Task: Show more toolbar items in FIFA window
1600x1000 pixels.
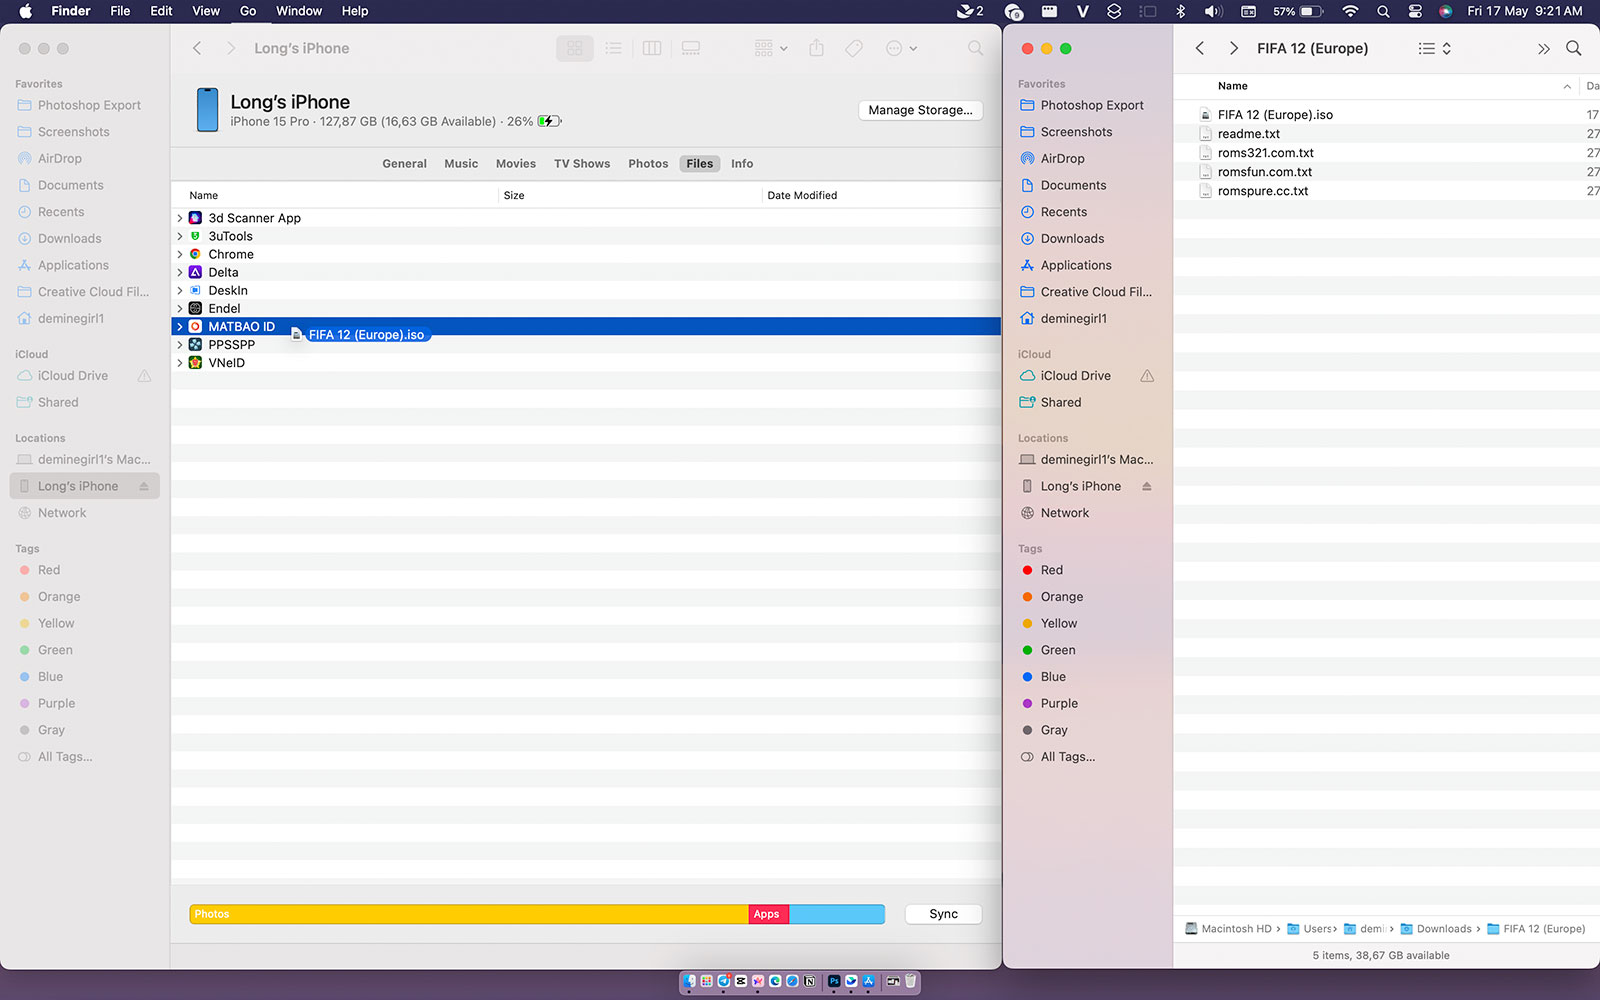Action: 1543,48
